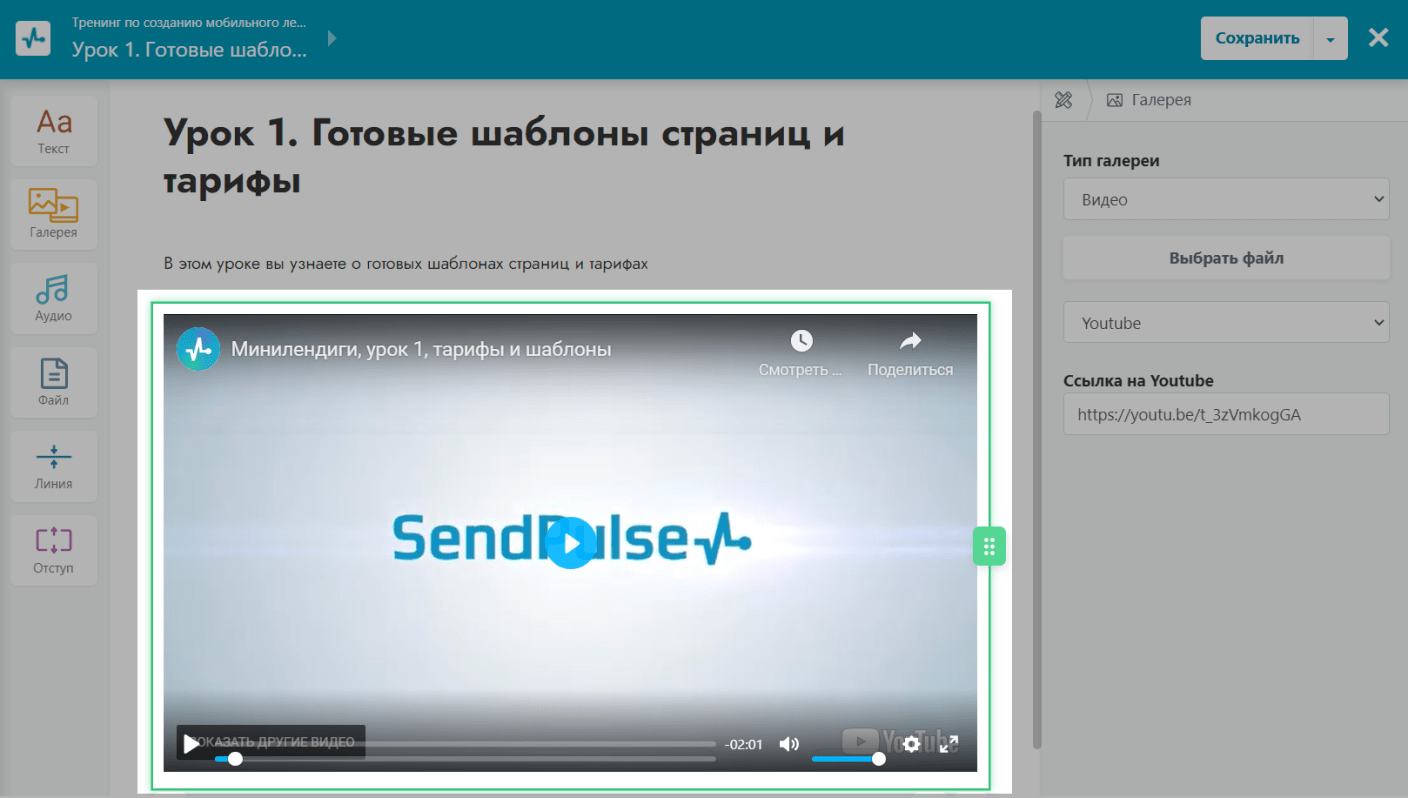Open the design tools icon in breadcrumb
1408x798 pixels.
point(1063,100)
